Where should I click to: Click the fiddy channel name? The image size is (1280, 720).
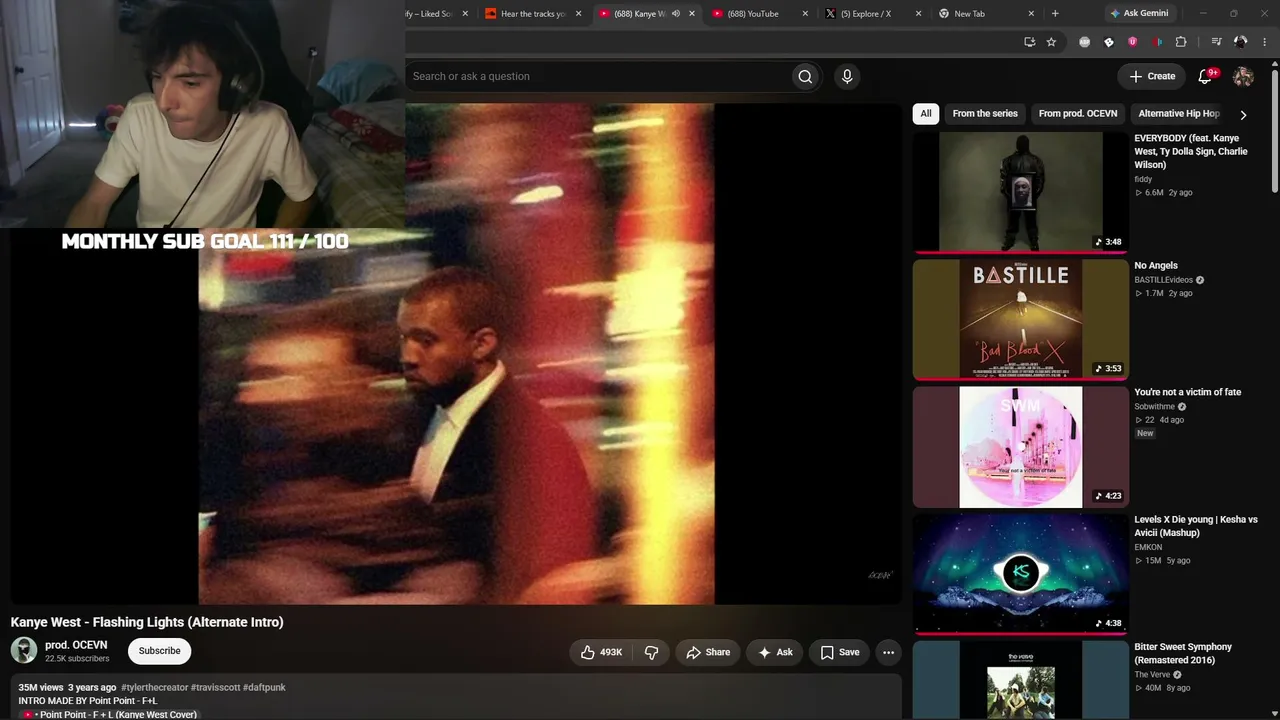[1143, 179]
